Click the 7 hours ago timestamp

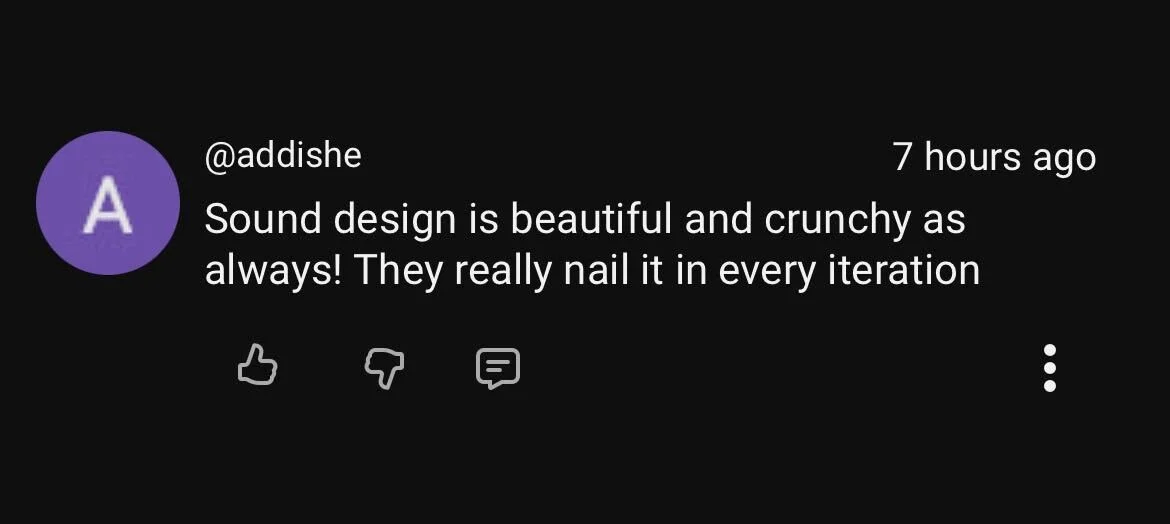click(995, 159)
